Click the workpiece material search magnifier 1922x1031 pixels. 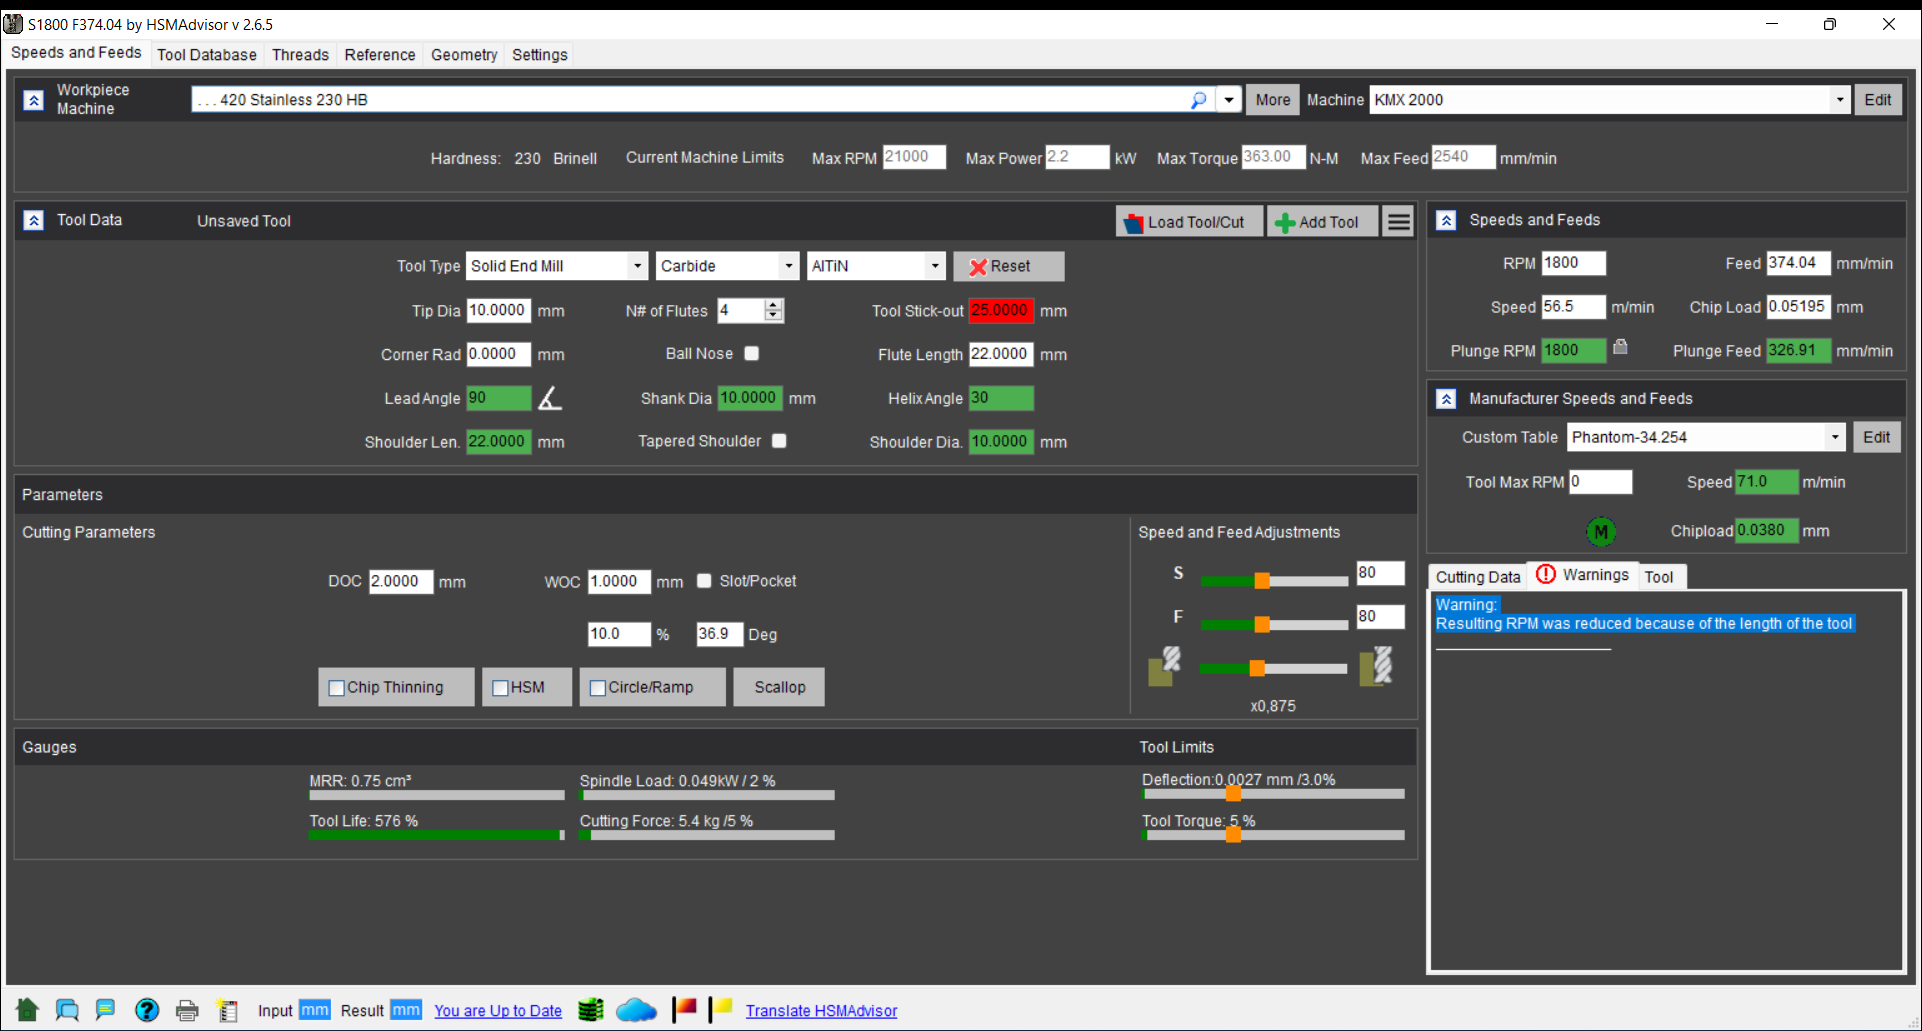click(x=1199, y=100)
